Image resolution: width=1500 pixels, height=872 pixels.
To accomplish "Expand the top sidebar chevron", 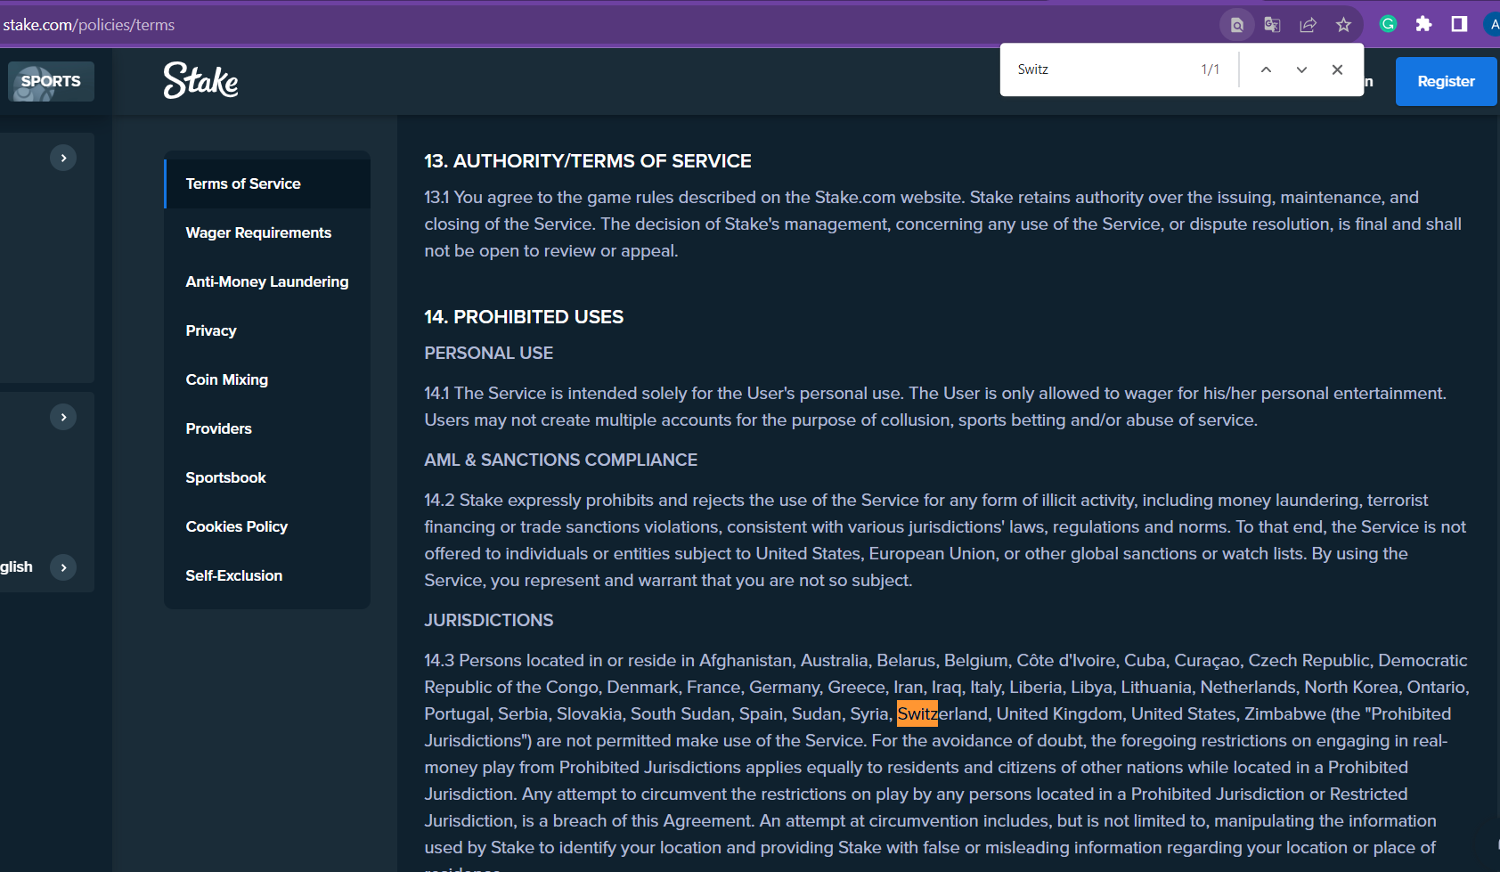I will pos(63,158).
